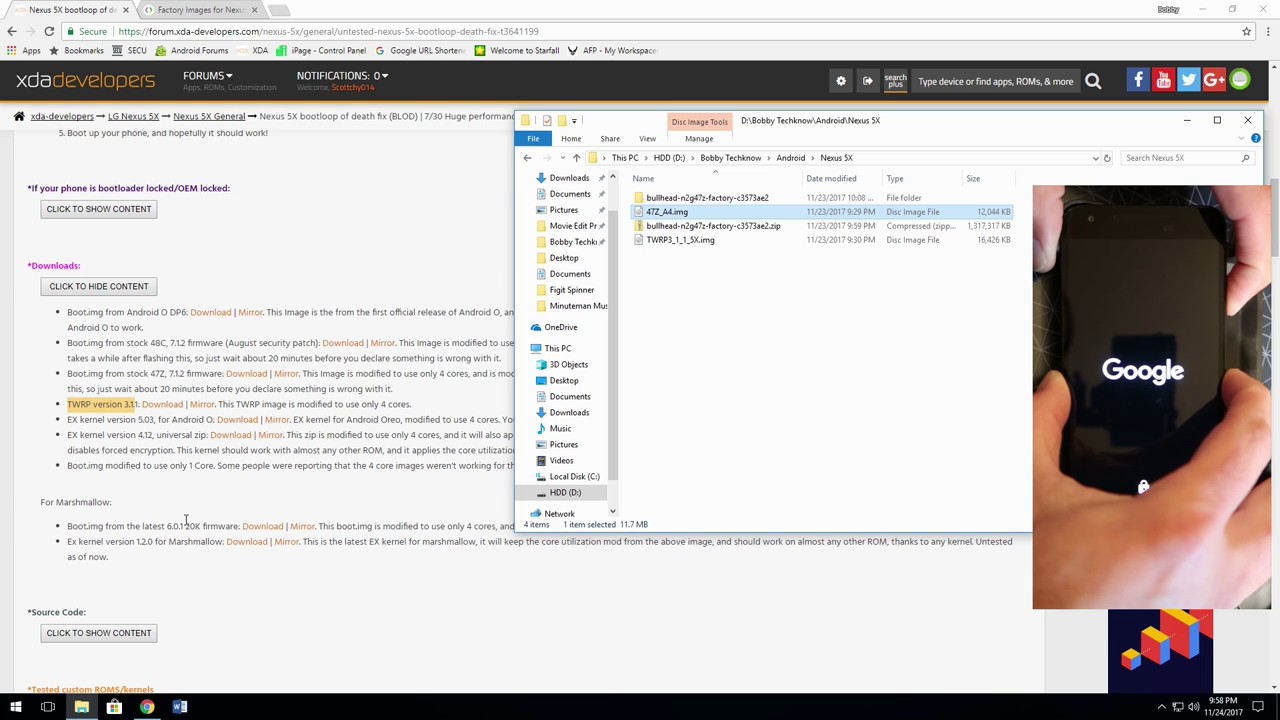Switch to the Factory Images browser tab
1280x720 pixels.
click(x=200, y=10)
